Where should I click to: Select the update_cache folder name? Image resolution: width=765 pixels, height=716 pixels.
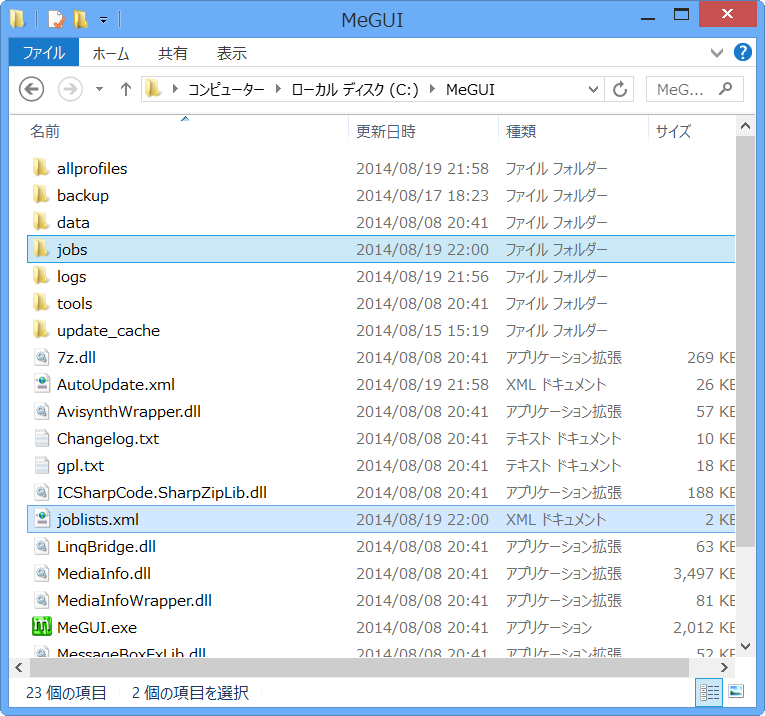coord(108,331)
